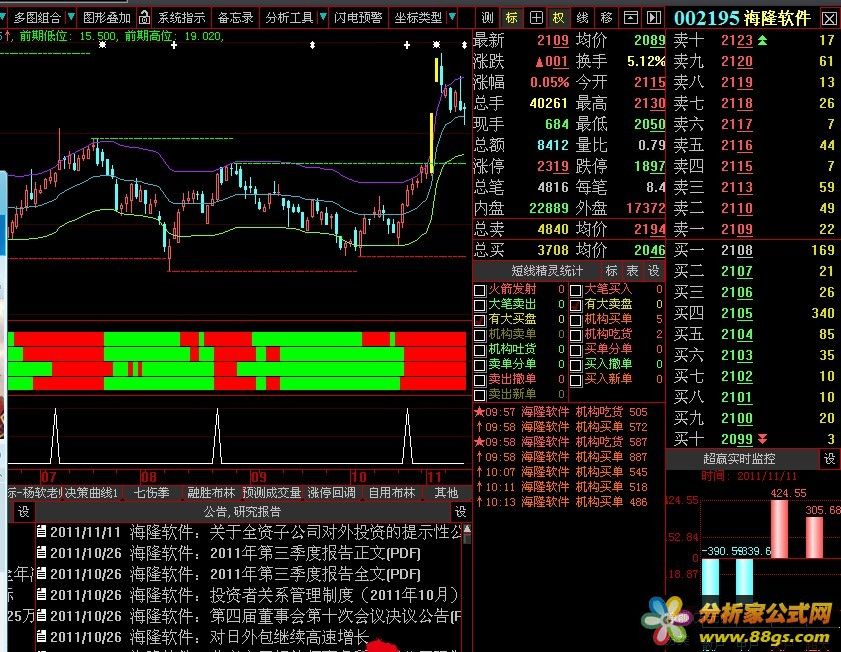841x652 pixels.
Task: Click the announcement list vertical scrollbar
Action: tap(467, 587)
